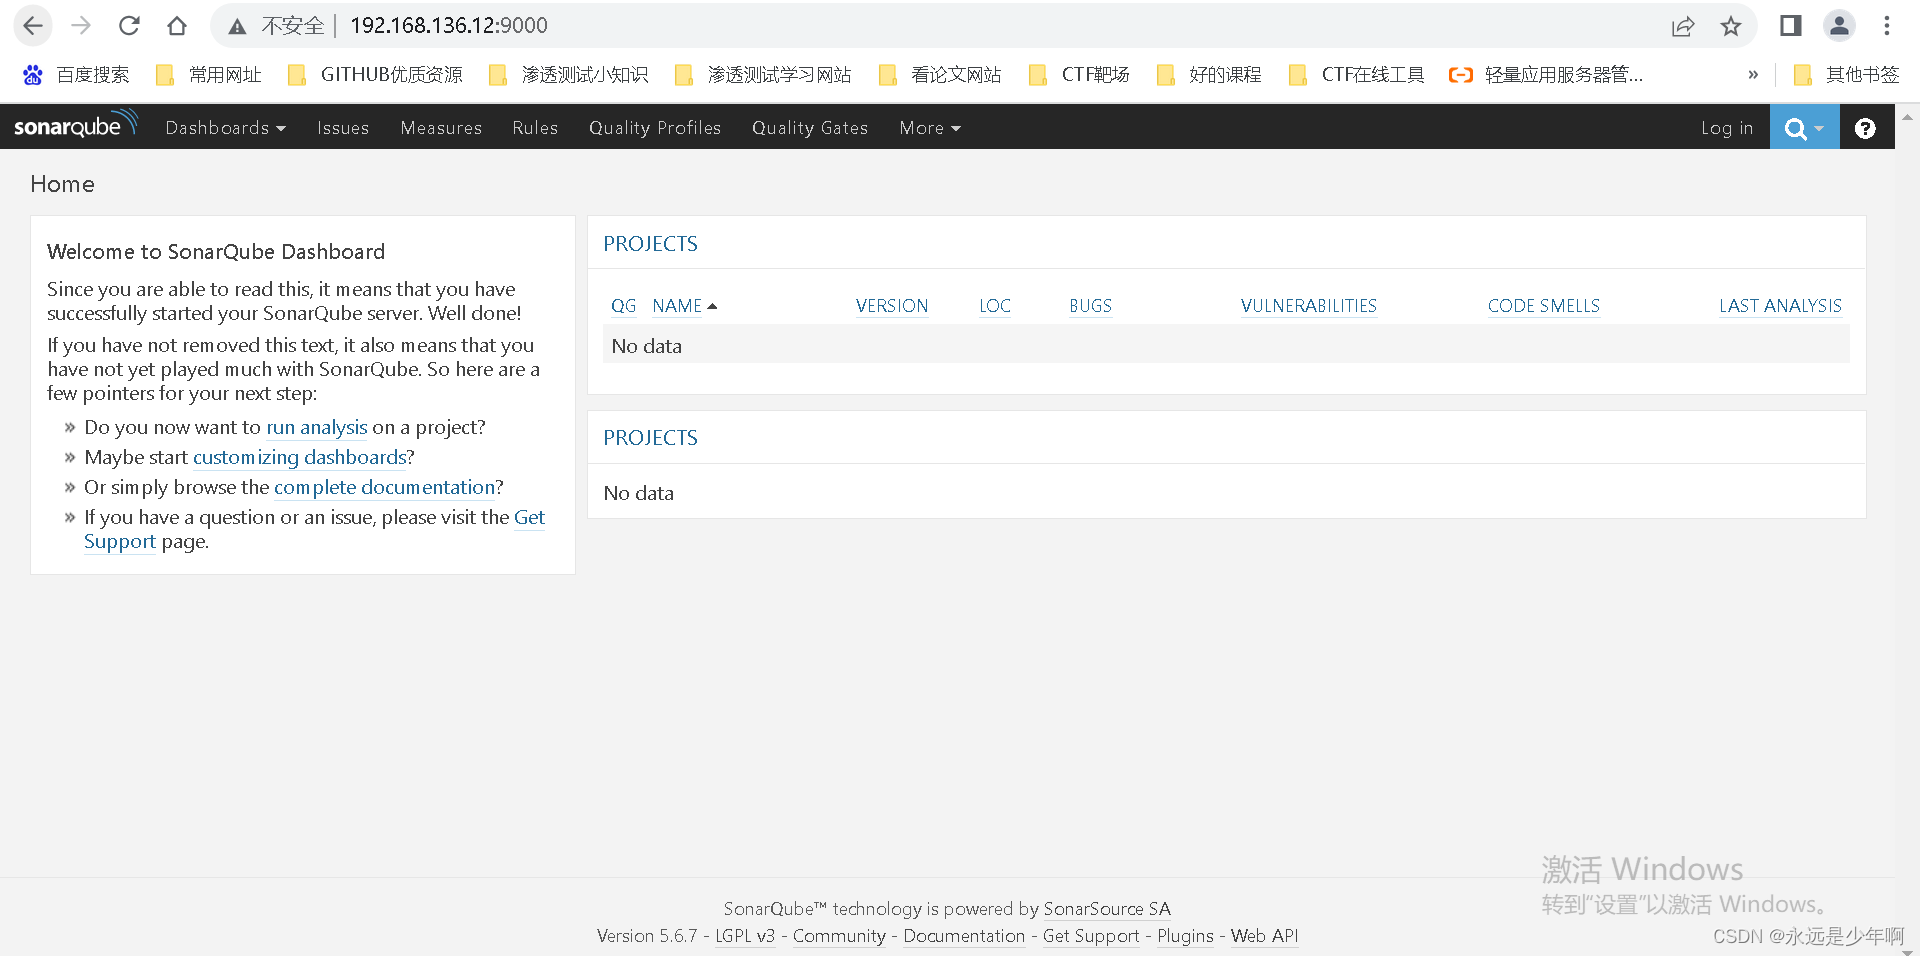Screen dimensions: 1920x956
Task: Sort projects by the VULNERABILITIES column
Action: (x=1309, y=306)
